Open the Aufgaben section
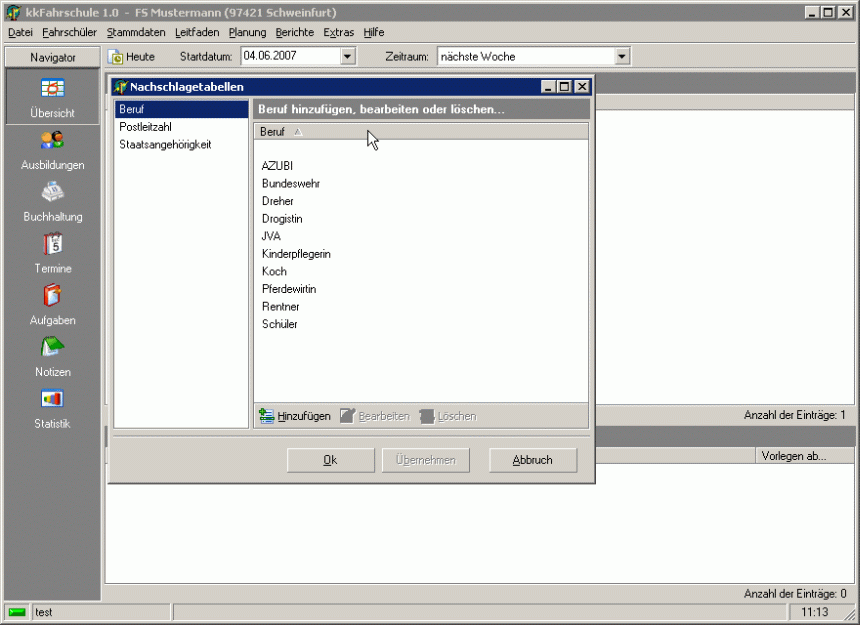Viewport: 860px width, 625px height. pos(52,297)
